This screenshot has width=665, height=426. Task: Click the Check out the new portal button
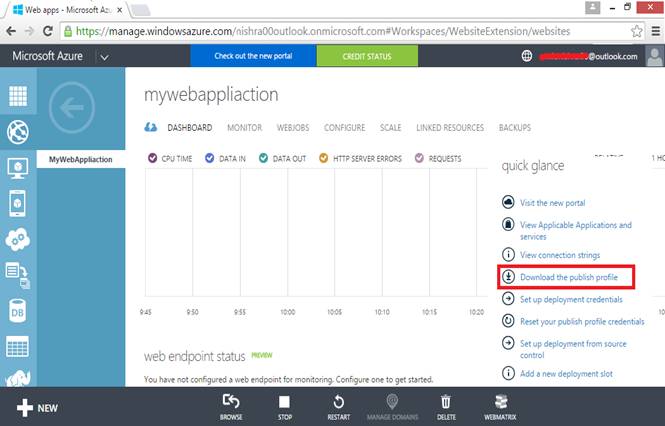[x=254, y=56]
